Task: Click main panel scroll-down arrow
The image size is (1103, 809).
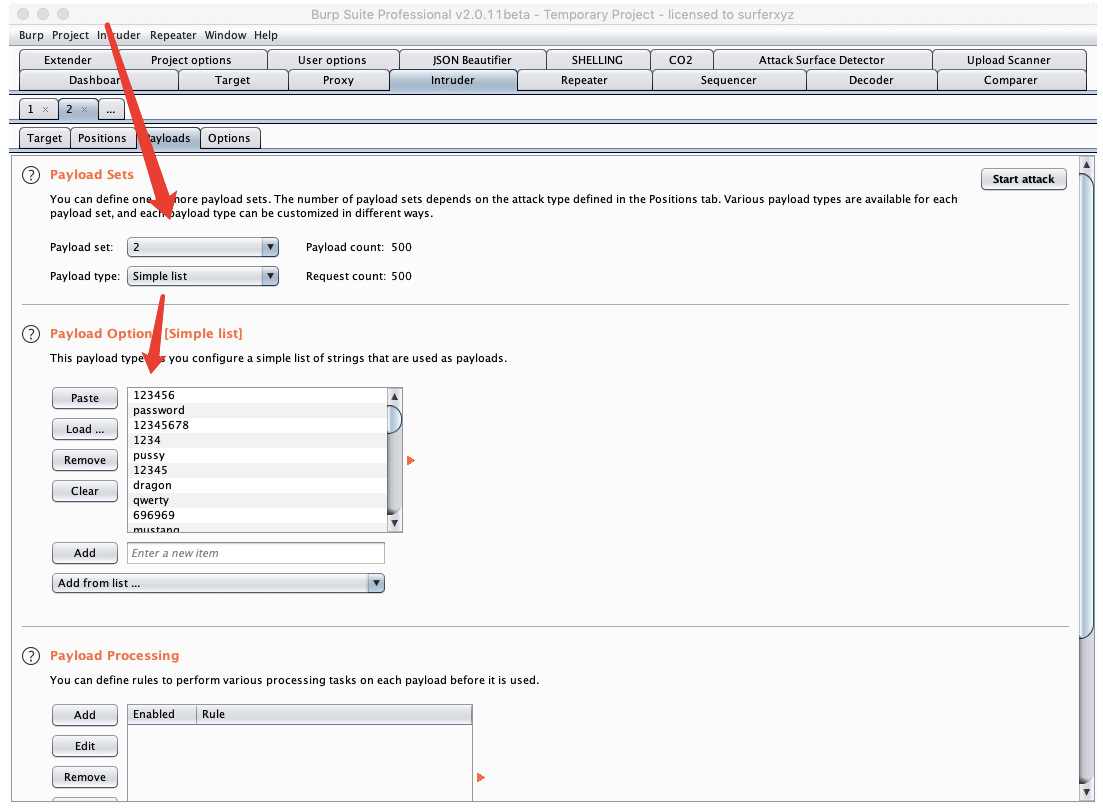Action: [1086, 792]
